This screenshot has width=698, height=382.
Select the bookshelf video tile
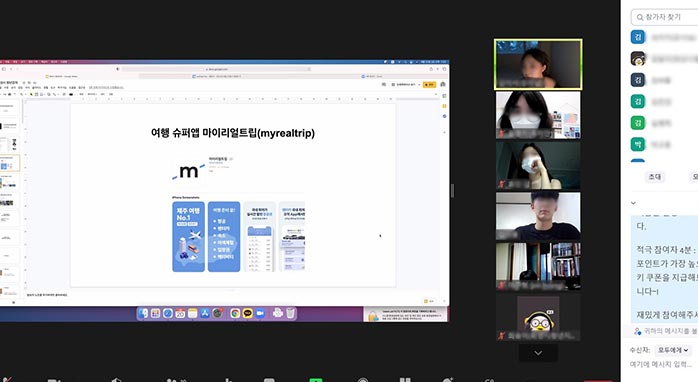click(x=538, y=267)
